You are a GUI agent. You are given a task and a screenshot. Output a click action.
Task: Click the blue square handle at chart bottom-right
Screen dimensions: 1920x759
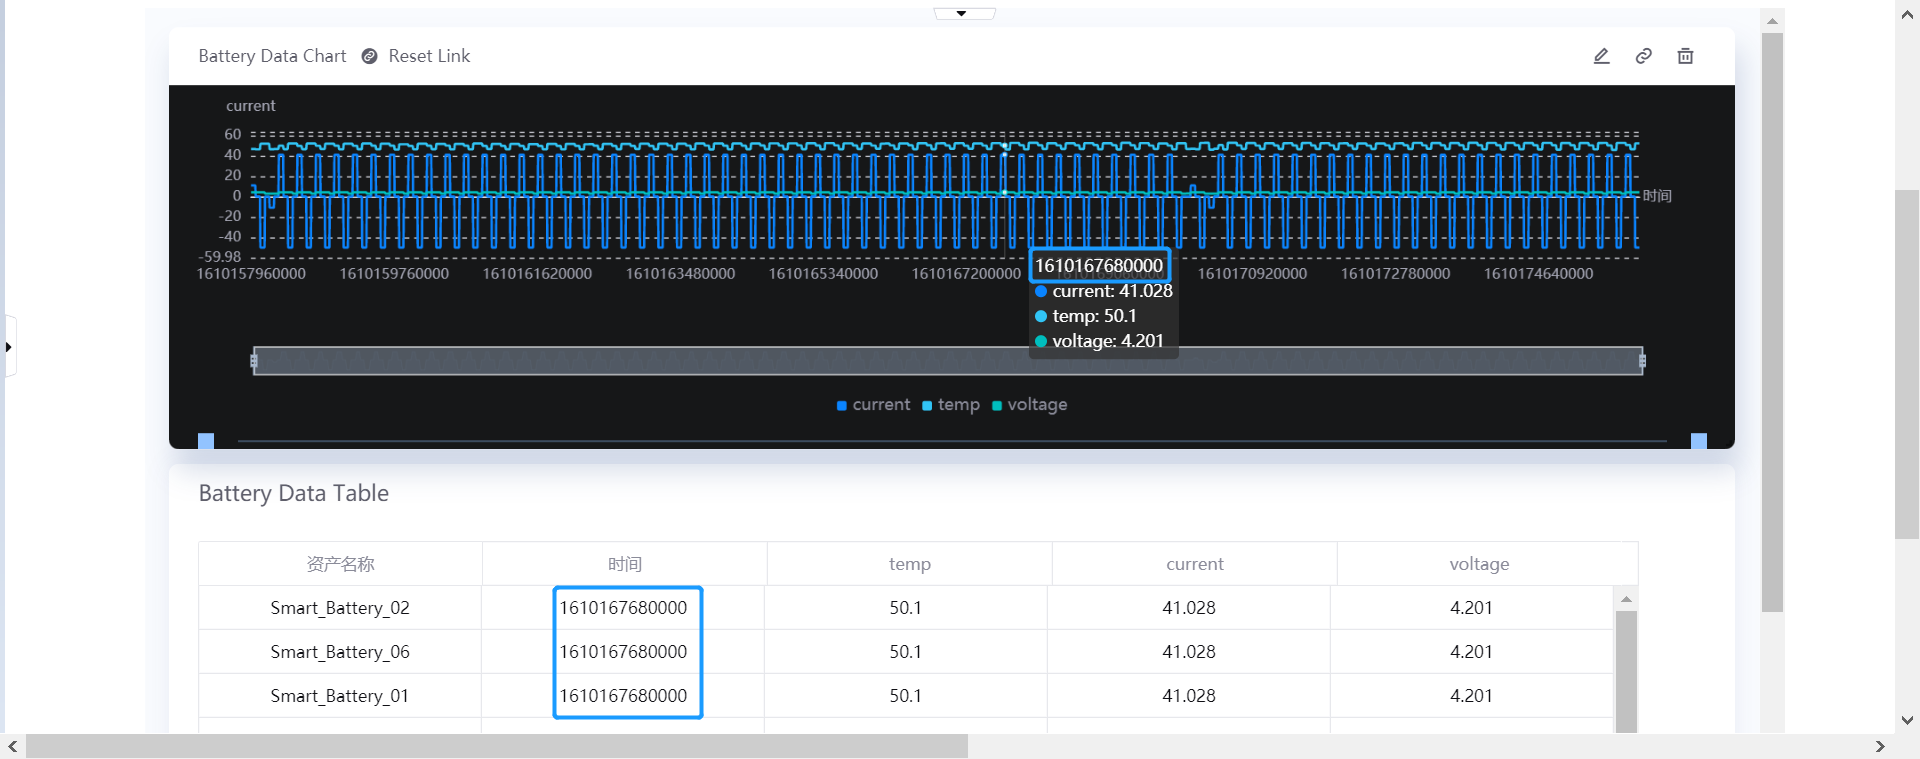click(1699, 441)
